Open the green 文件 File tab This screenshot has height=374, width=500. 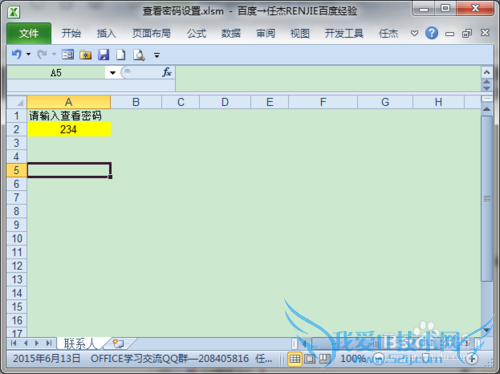[29, 33]
